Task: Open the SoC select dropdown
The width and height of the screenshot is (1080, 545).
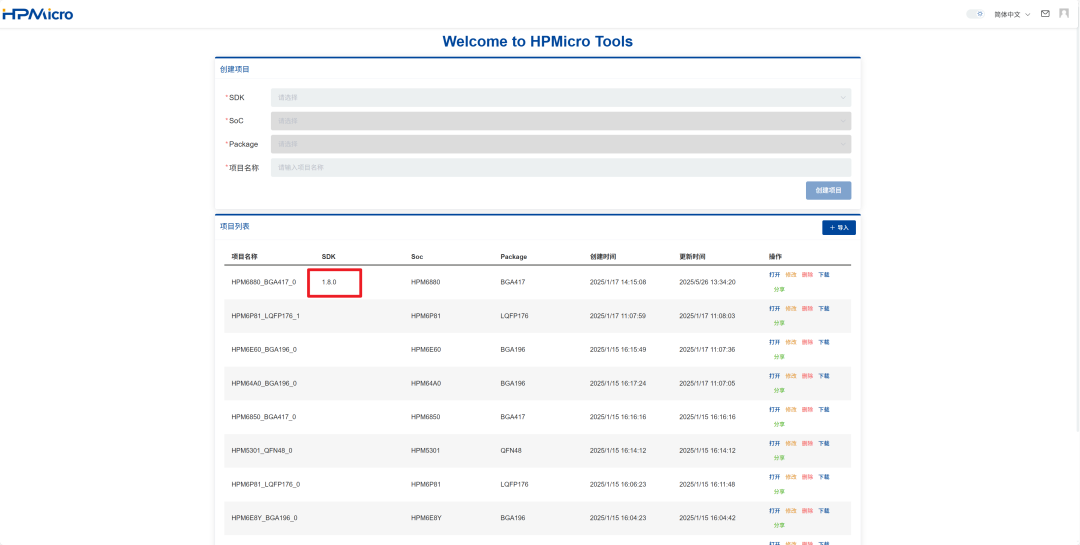Action: (x=561, y=121)
